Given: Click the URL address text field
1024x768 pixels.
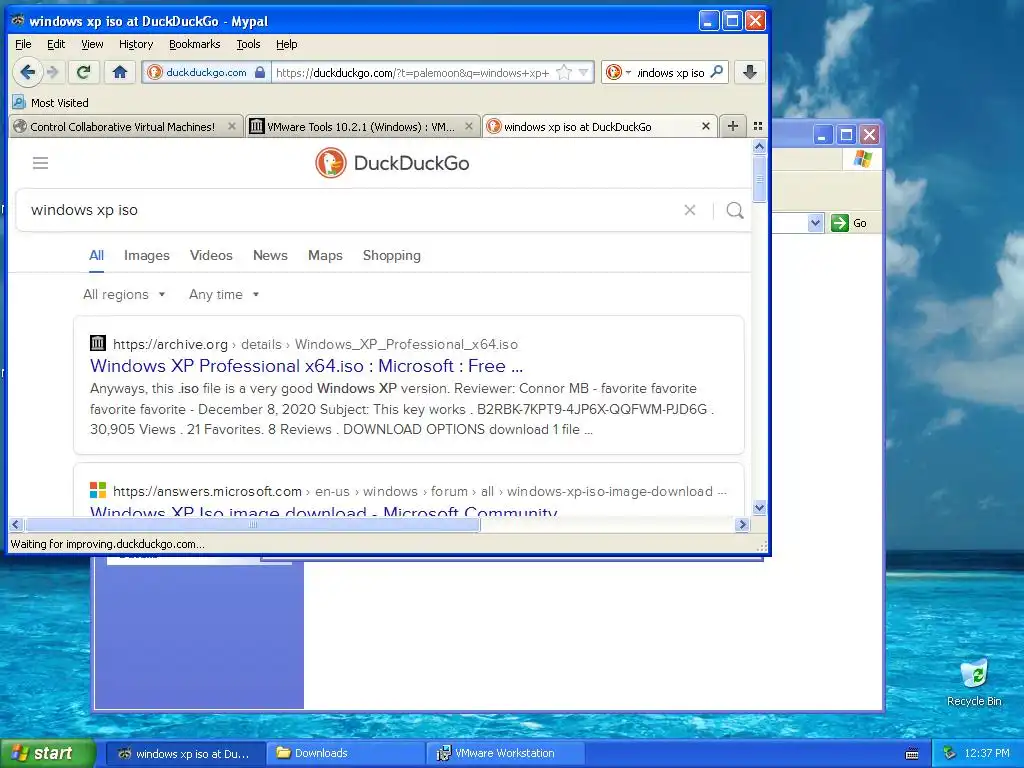Looking at the screenshot, I should 413,72.
